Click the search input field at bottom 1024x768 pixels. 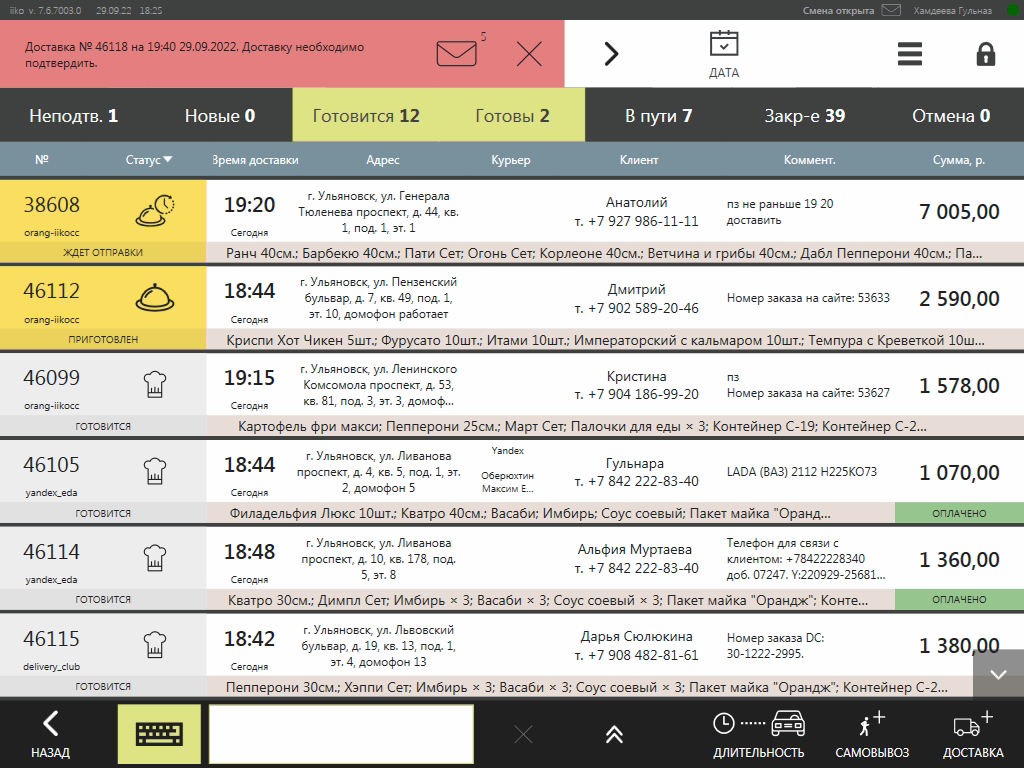[341, 734]
